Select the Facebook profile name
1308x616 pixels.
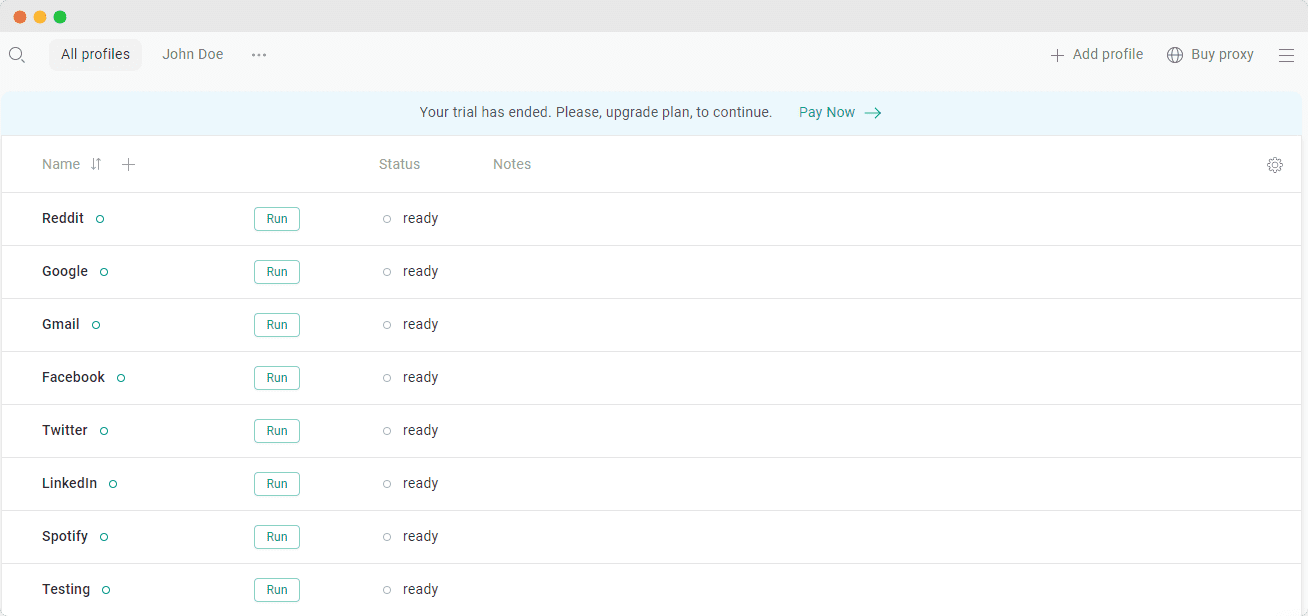tap(73, 377)
